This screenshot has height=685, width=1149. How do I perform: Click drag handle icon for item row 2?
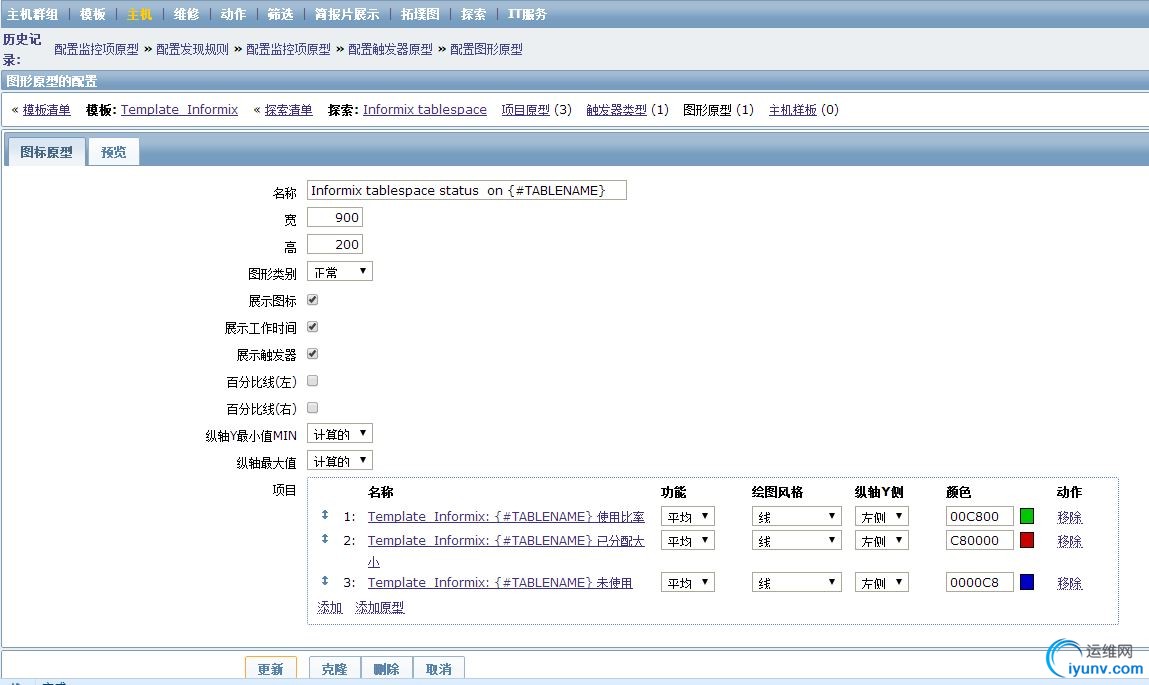click(x=325, y=539)
